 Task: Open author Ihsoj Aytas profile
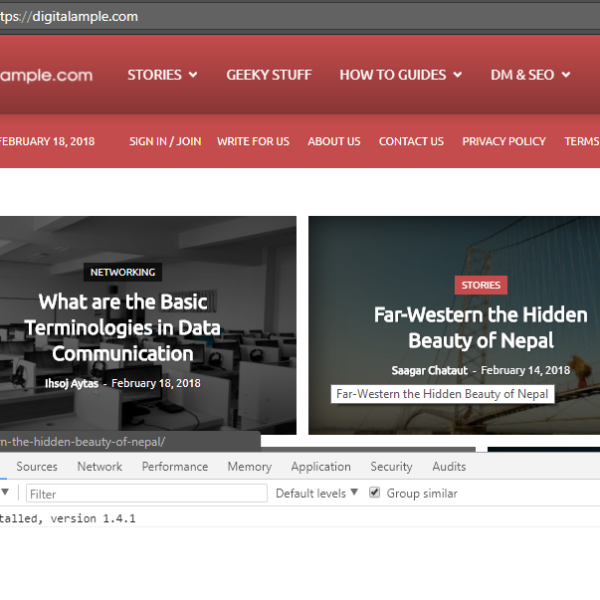(72, 383)
